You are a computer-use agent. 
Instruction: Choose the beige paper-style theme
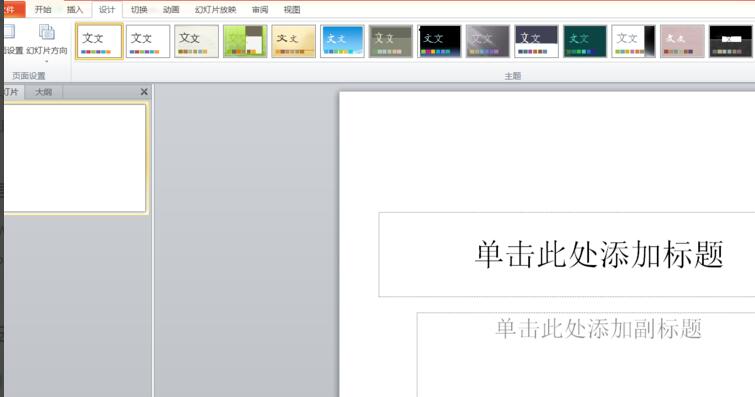[196, 41]
